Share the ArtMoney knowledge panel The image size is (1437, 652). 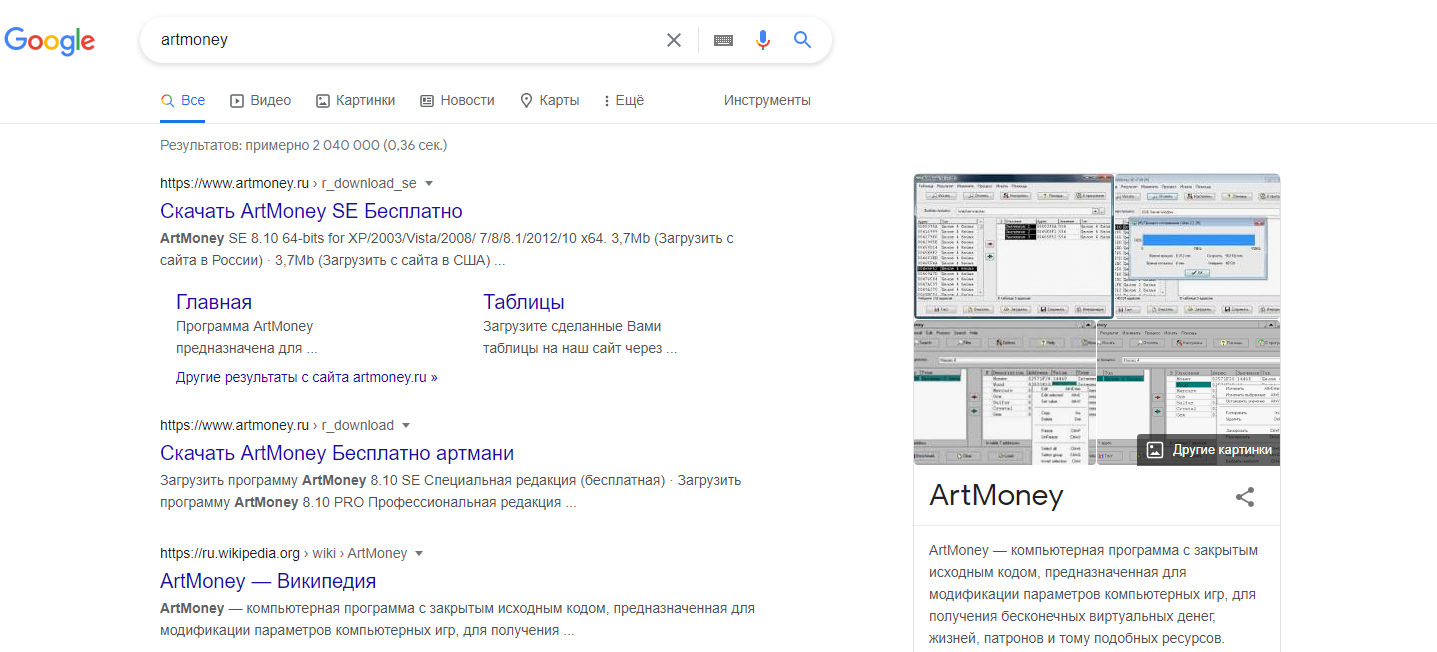tap(1245, 496)
